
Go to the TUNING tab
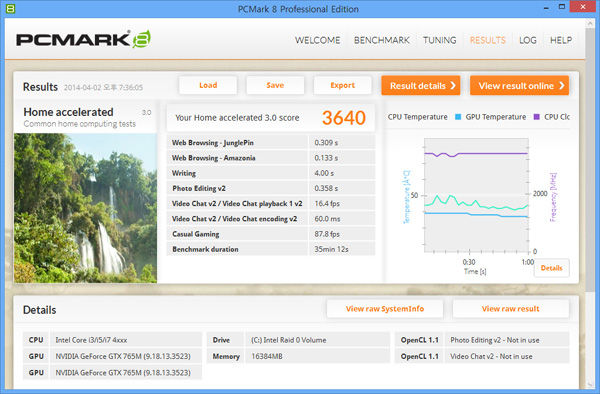pyautogui.click(x=439, y=40)
